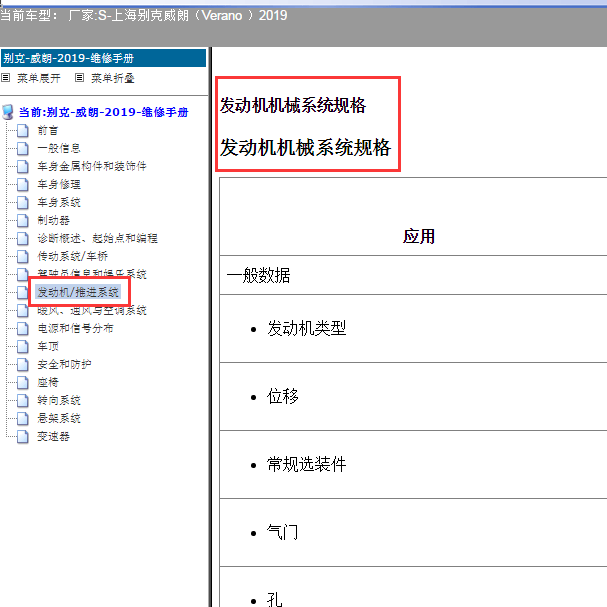Select 传动系统/车桥 in the tree
The image size is (607, 607).
[72, 256]
